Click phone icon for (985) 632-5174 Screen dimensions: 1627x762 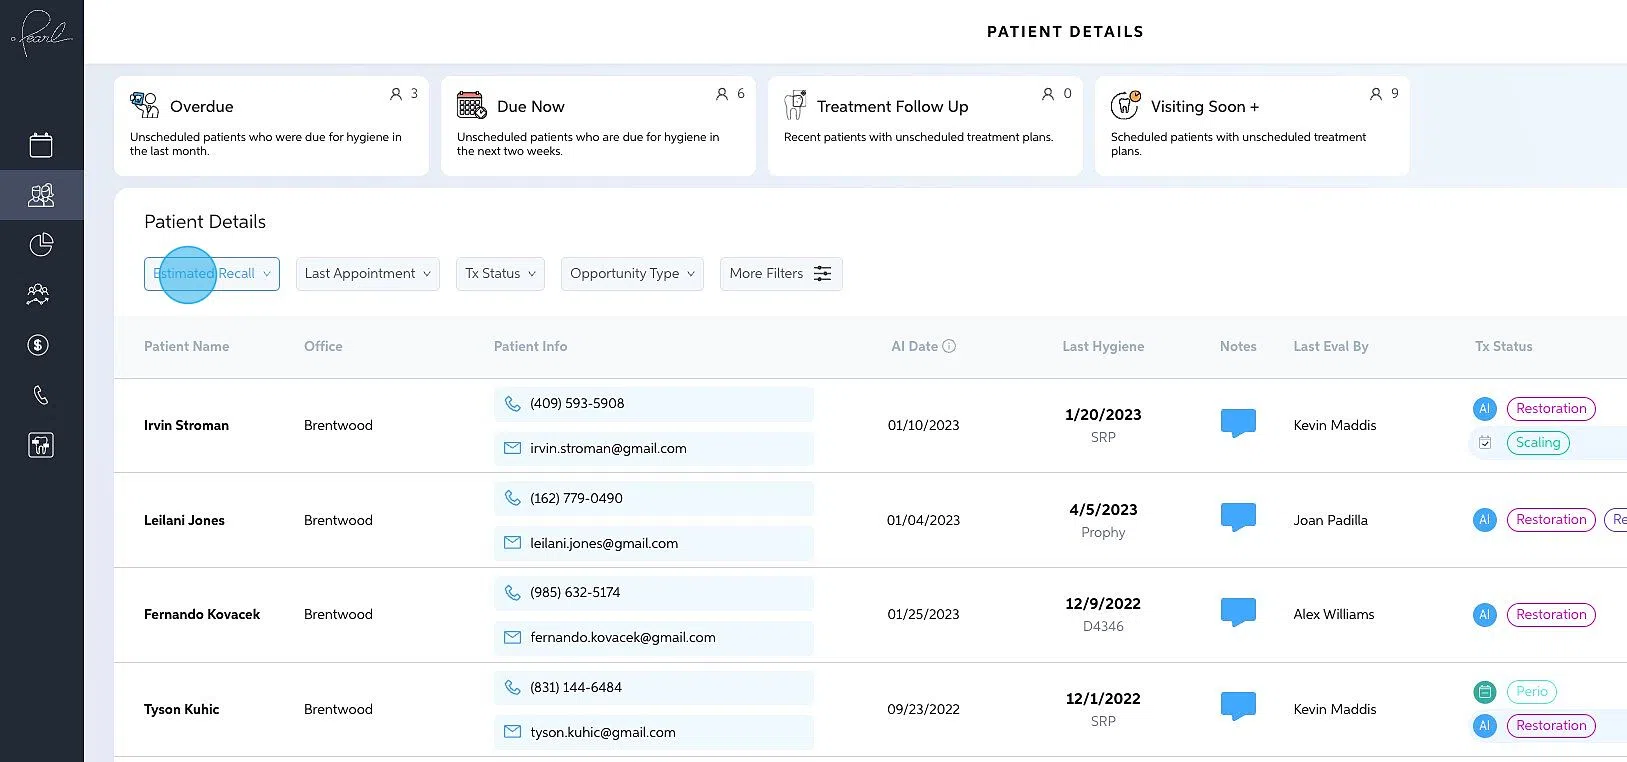pos(512,593)
